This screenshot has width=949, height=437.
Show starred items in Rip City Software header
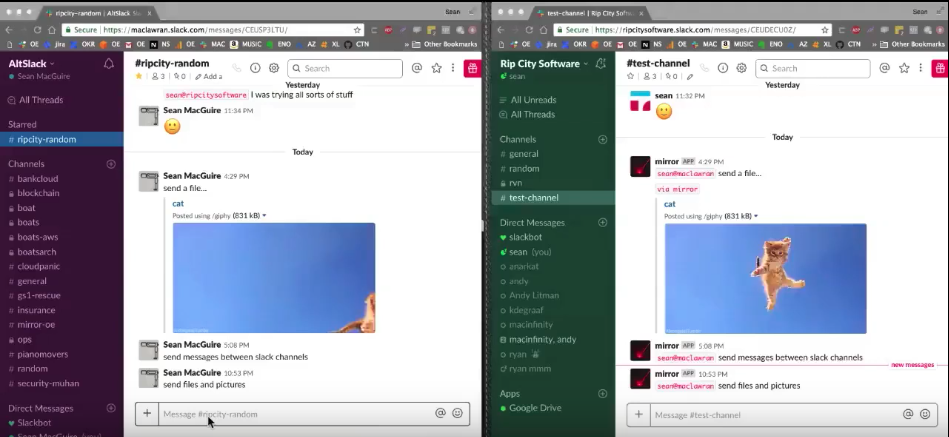(904, 68)
